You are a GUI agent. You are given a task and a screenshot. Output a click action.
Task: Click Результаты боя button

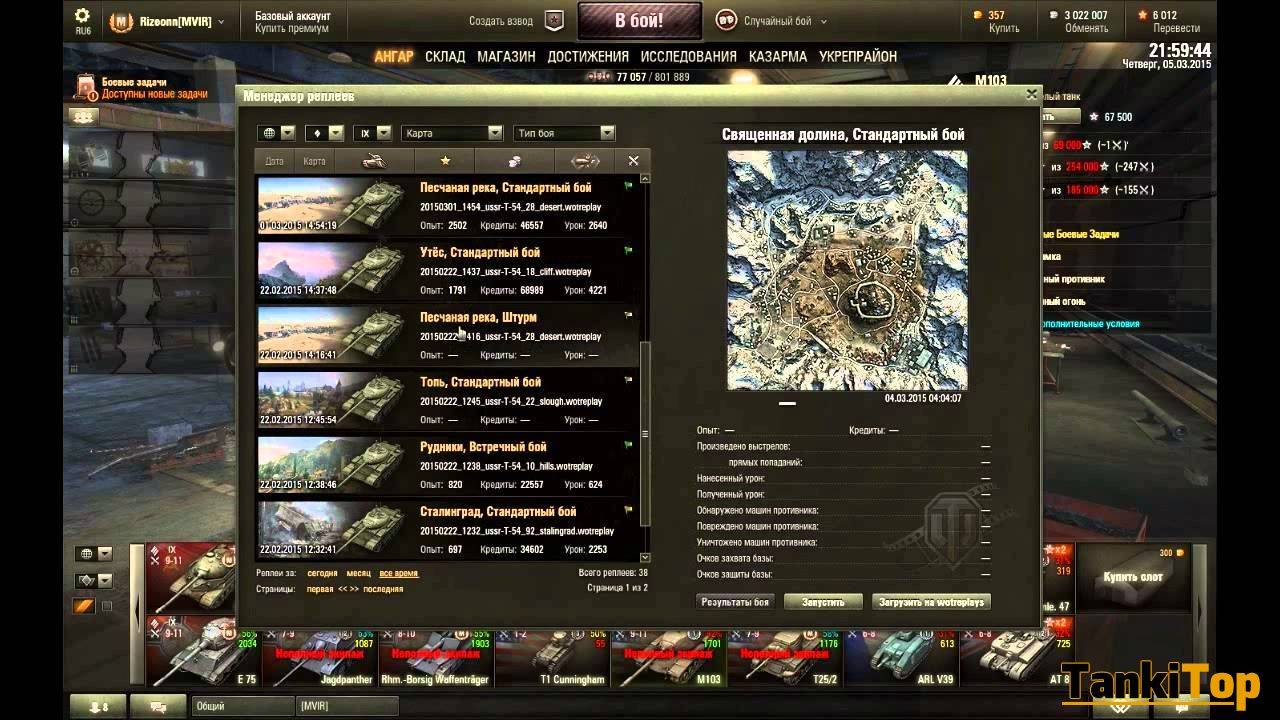point(735,602)
